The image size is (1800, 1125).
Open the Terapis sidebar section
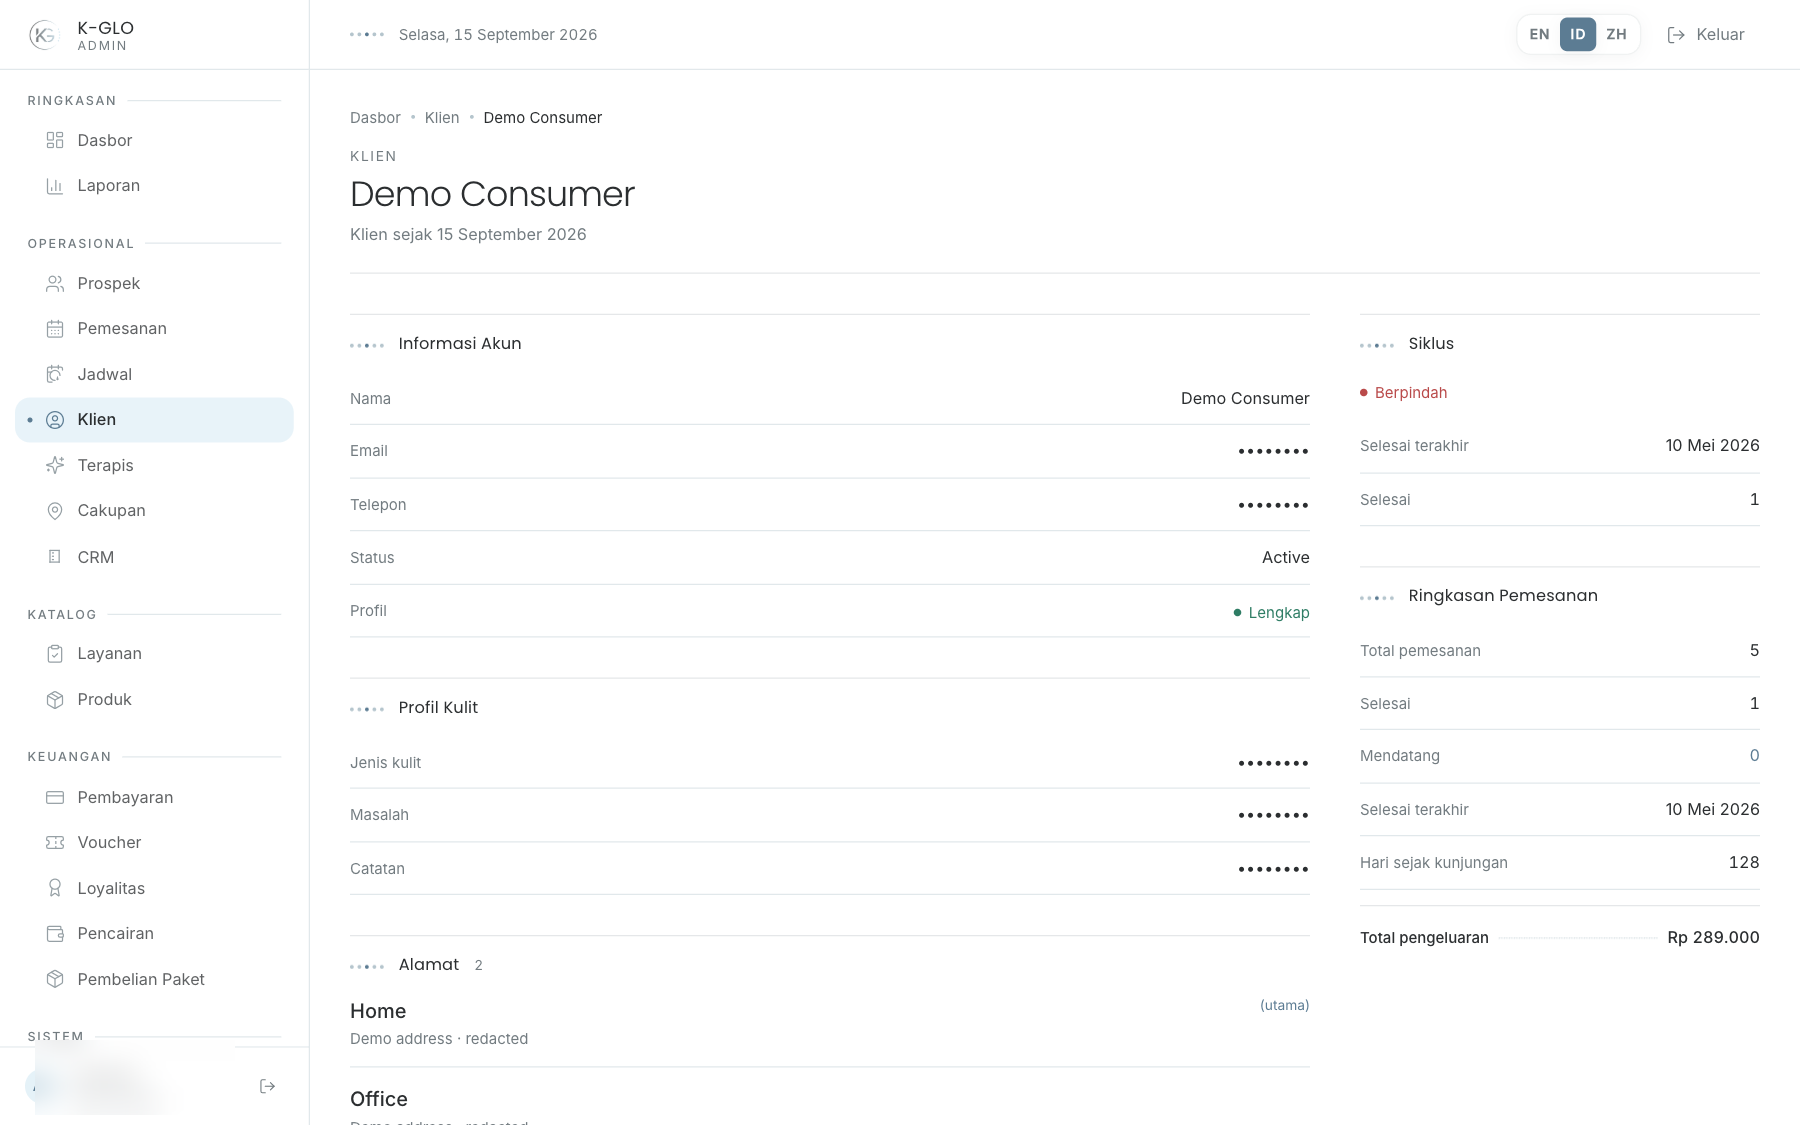tap(154, 466)
